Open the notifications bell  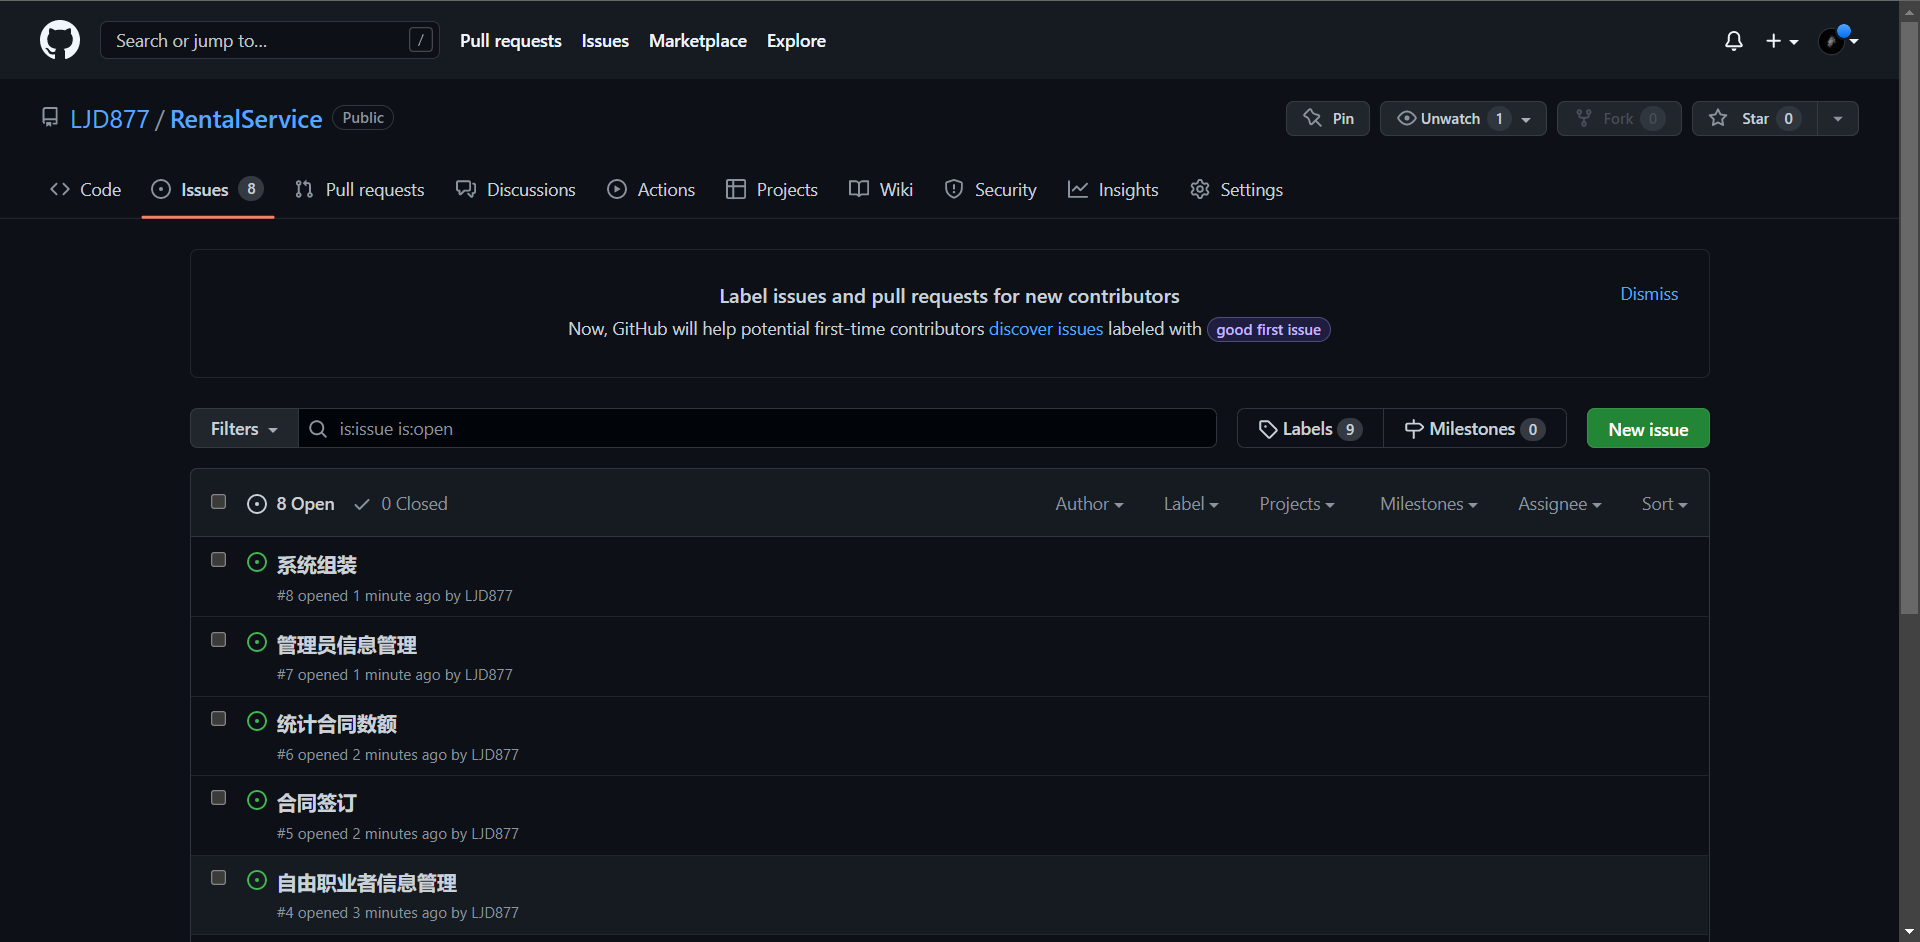coord(1734,41)
